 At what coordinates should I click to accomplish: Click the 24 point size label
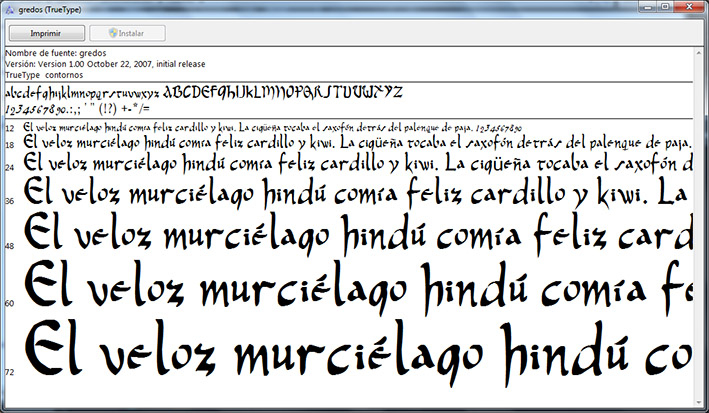tap(10, 162)
